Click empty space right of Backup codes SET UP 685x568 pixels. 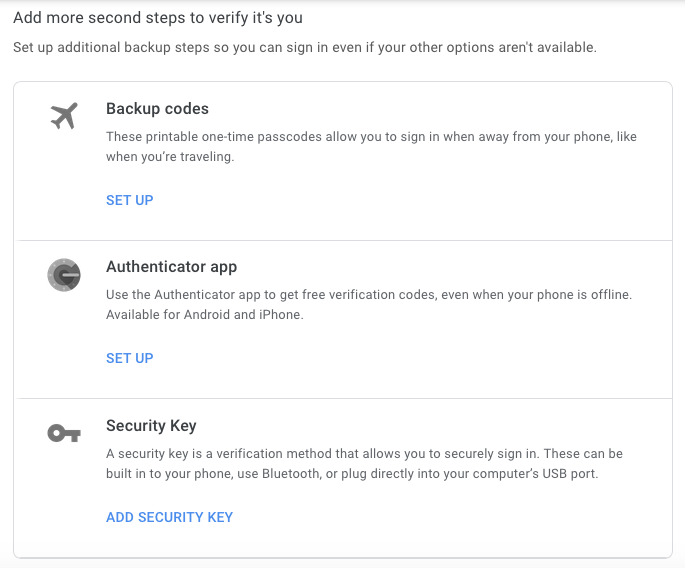point(400,200)
